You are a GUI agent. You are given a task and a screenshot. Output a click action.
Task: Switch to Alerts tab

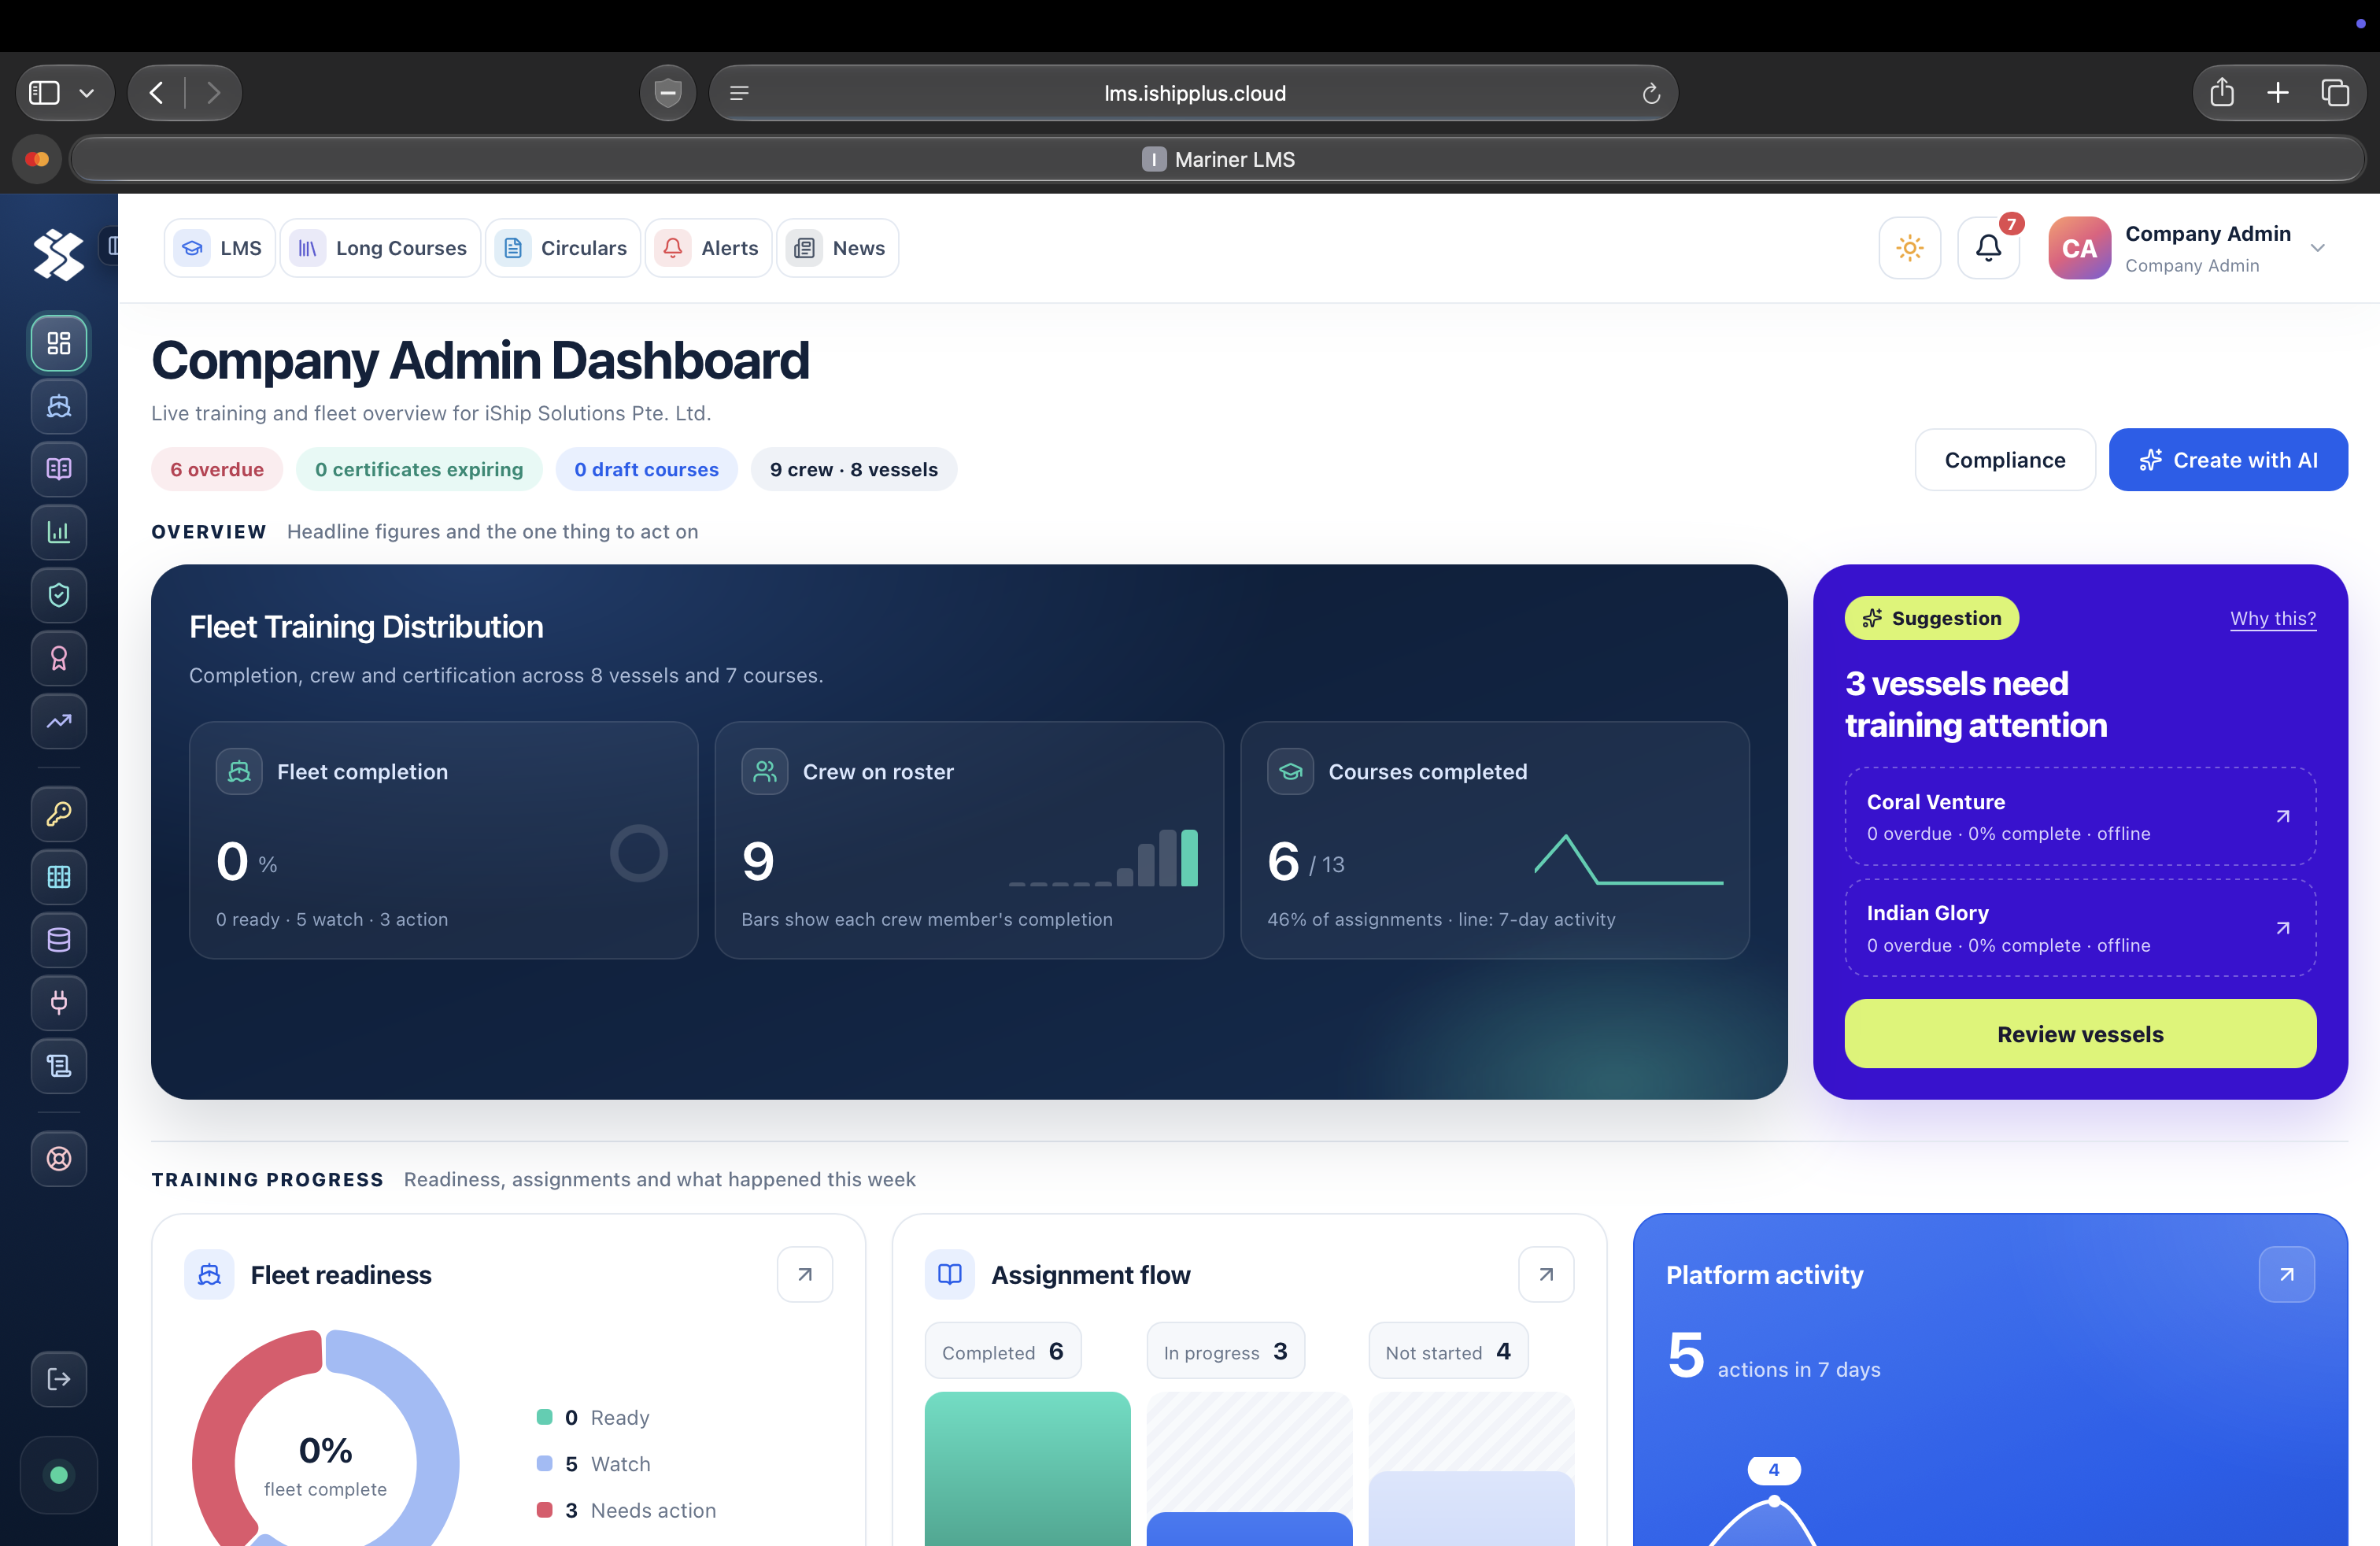[708, 248]
